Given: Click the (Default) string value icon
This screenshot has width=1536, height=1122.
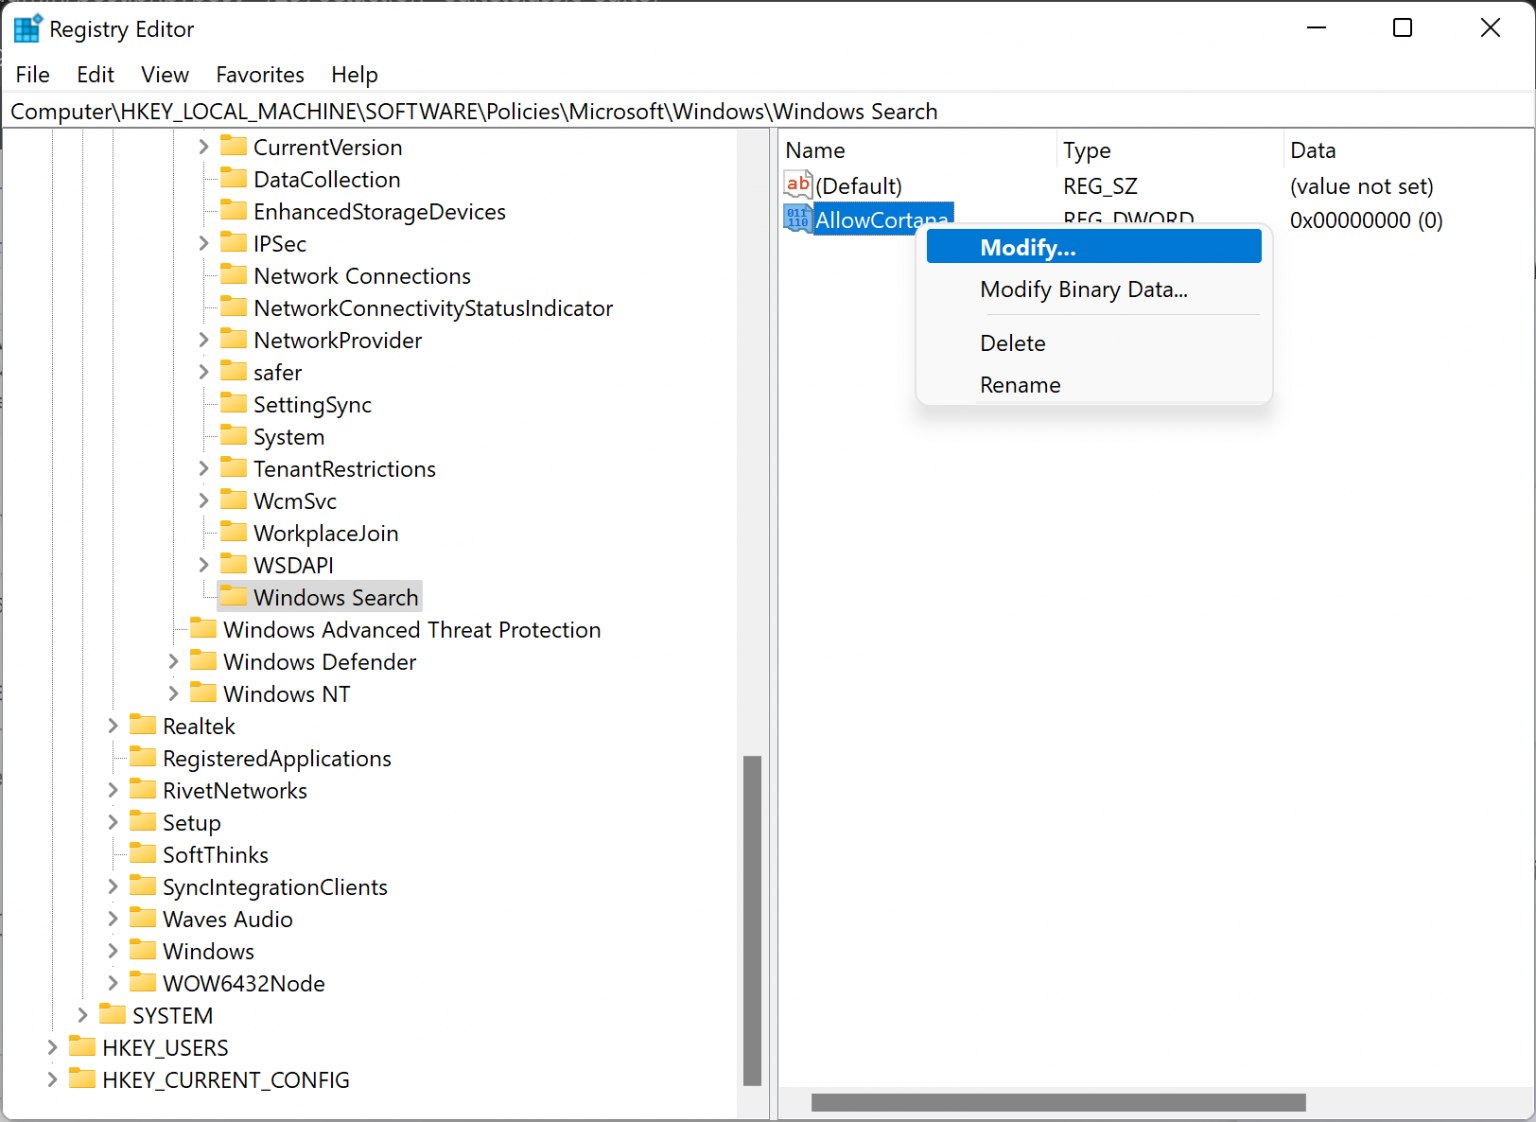Looking at the screenshot, I should tap(798, 185).
